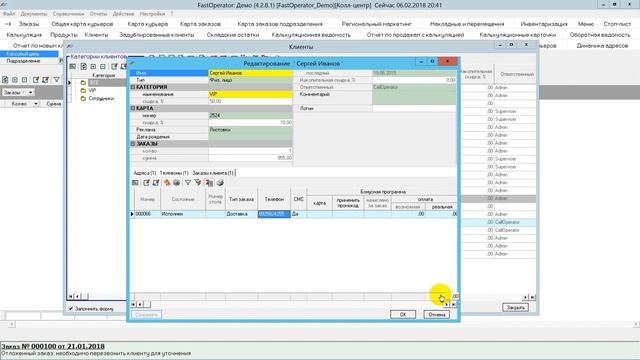Switch to the Телефоны (1) tab
Screen dimensions: 640x360
click(174, 173)
